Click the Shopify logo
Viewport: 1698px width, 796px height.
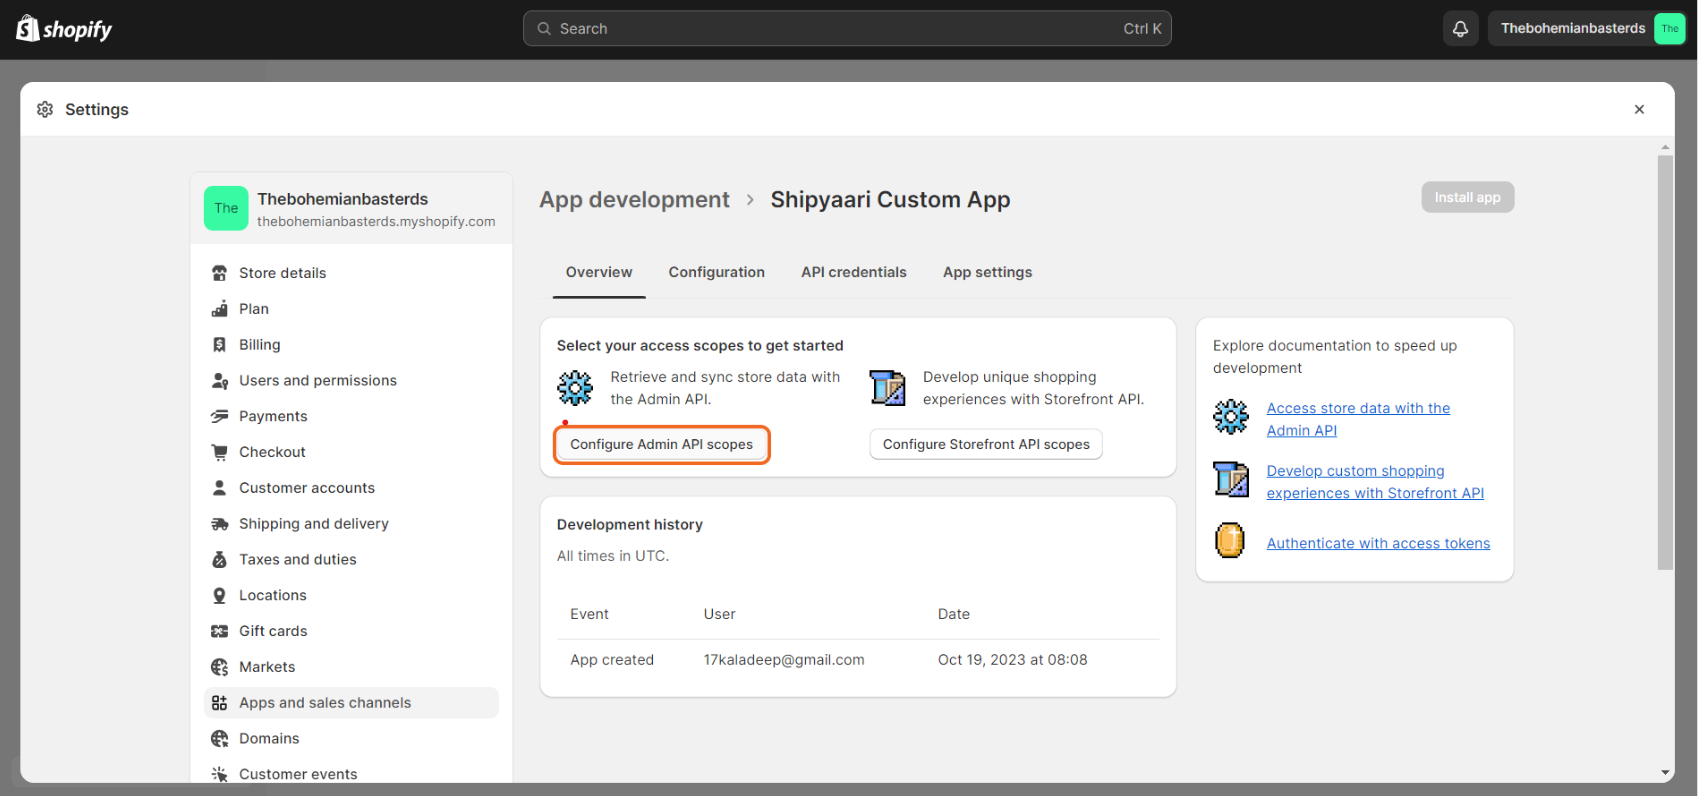(64, 29)
